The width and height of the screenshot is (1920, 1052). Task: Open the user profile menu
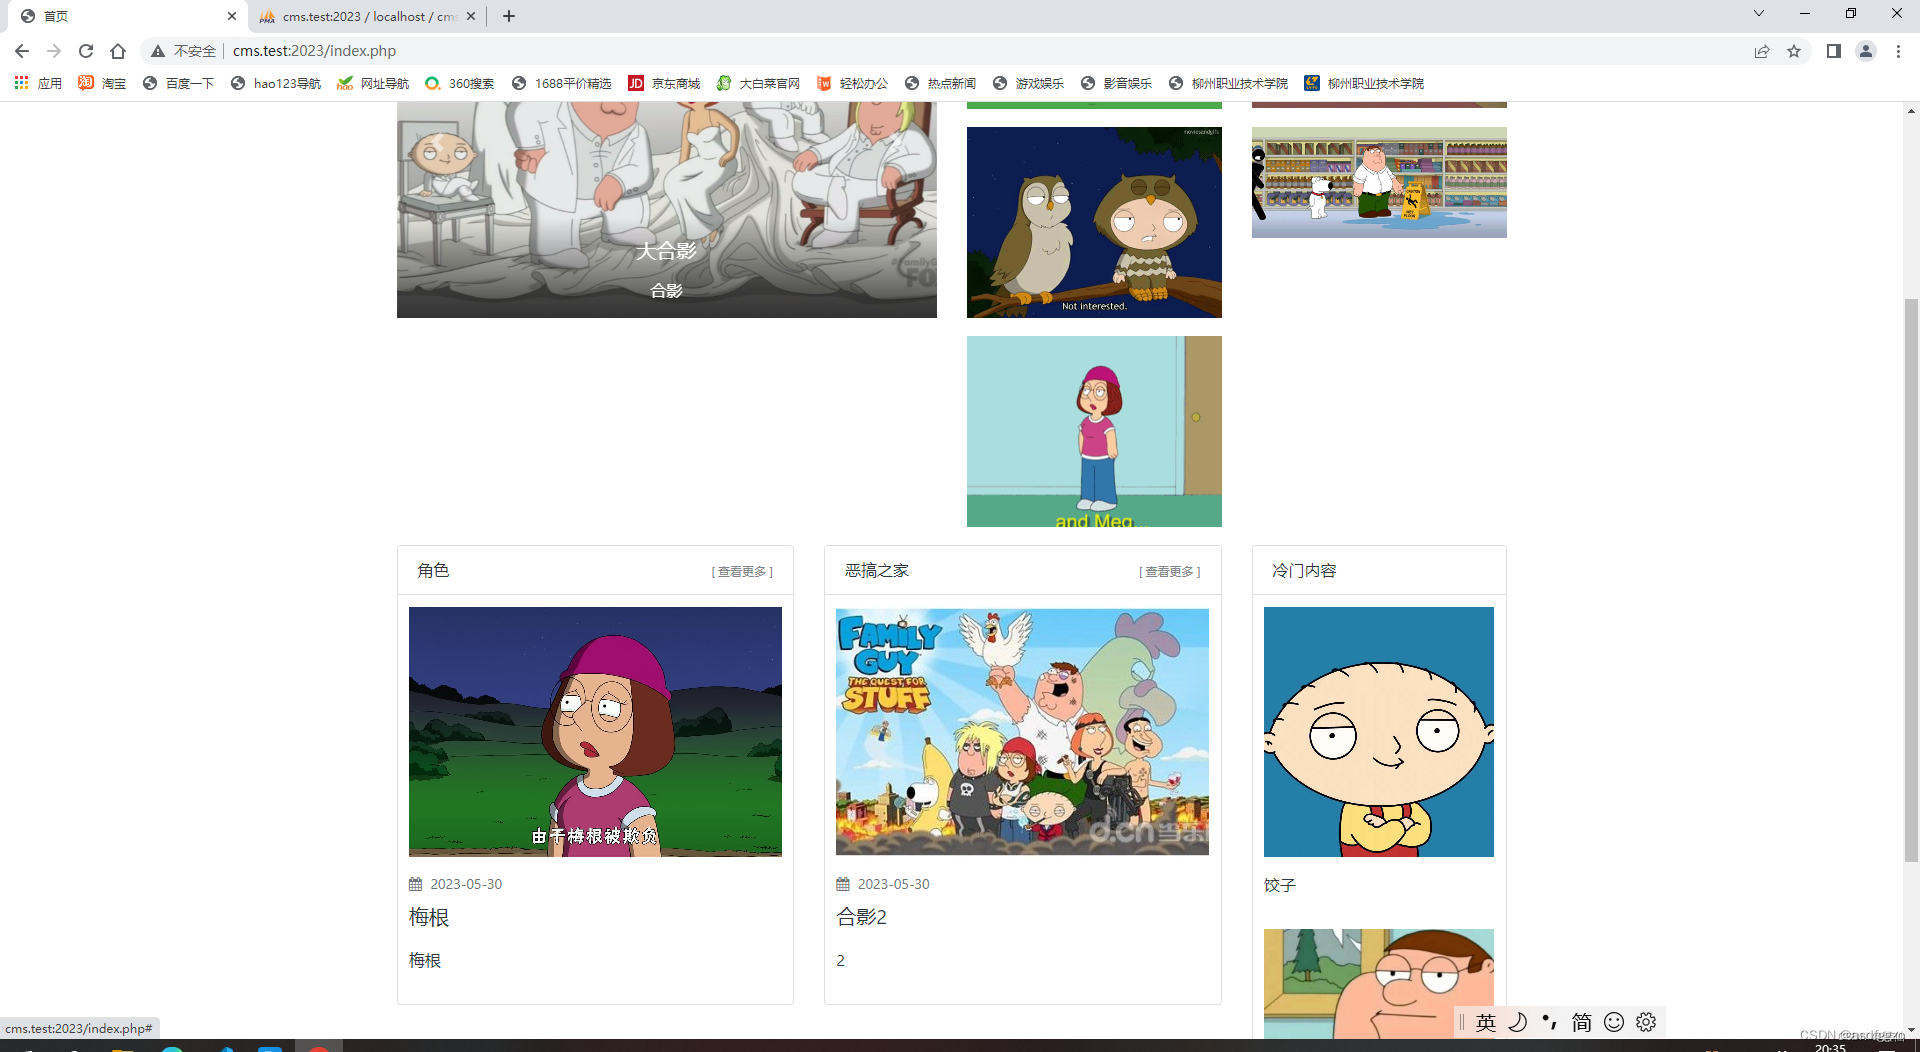click(1866, 51)
